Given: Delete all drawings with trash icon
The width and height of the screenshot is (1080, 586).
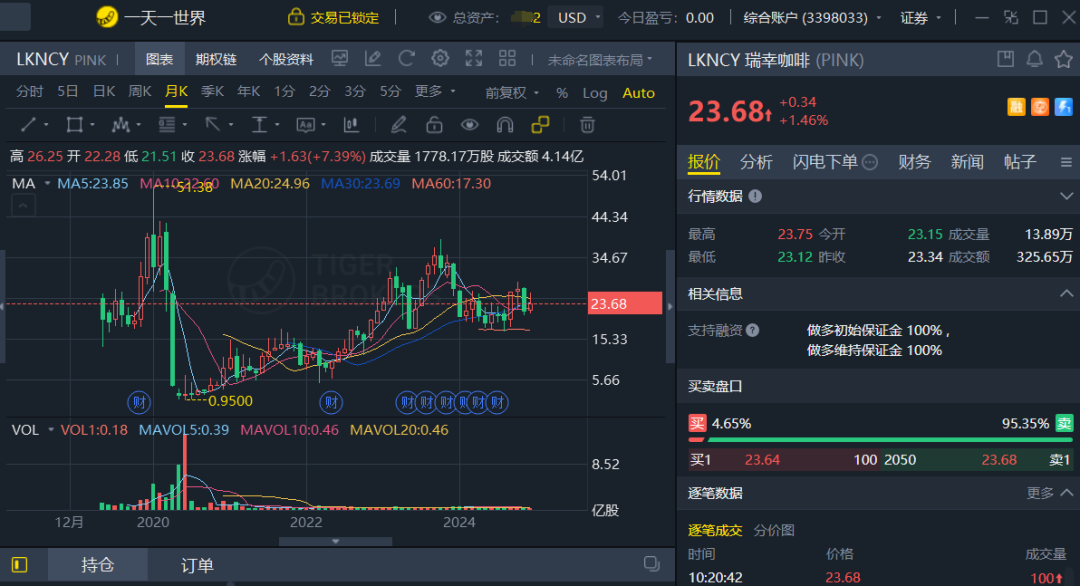Looking at the screenshot, I should coord(587,125).
